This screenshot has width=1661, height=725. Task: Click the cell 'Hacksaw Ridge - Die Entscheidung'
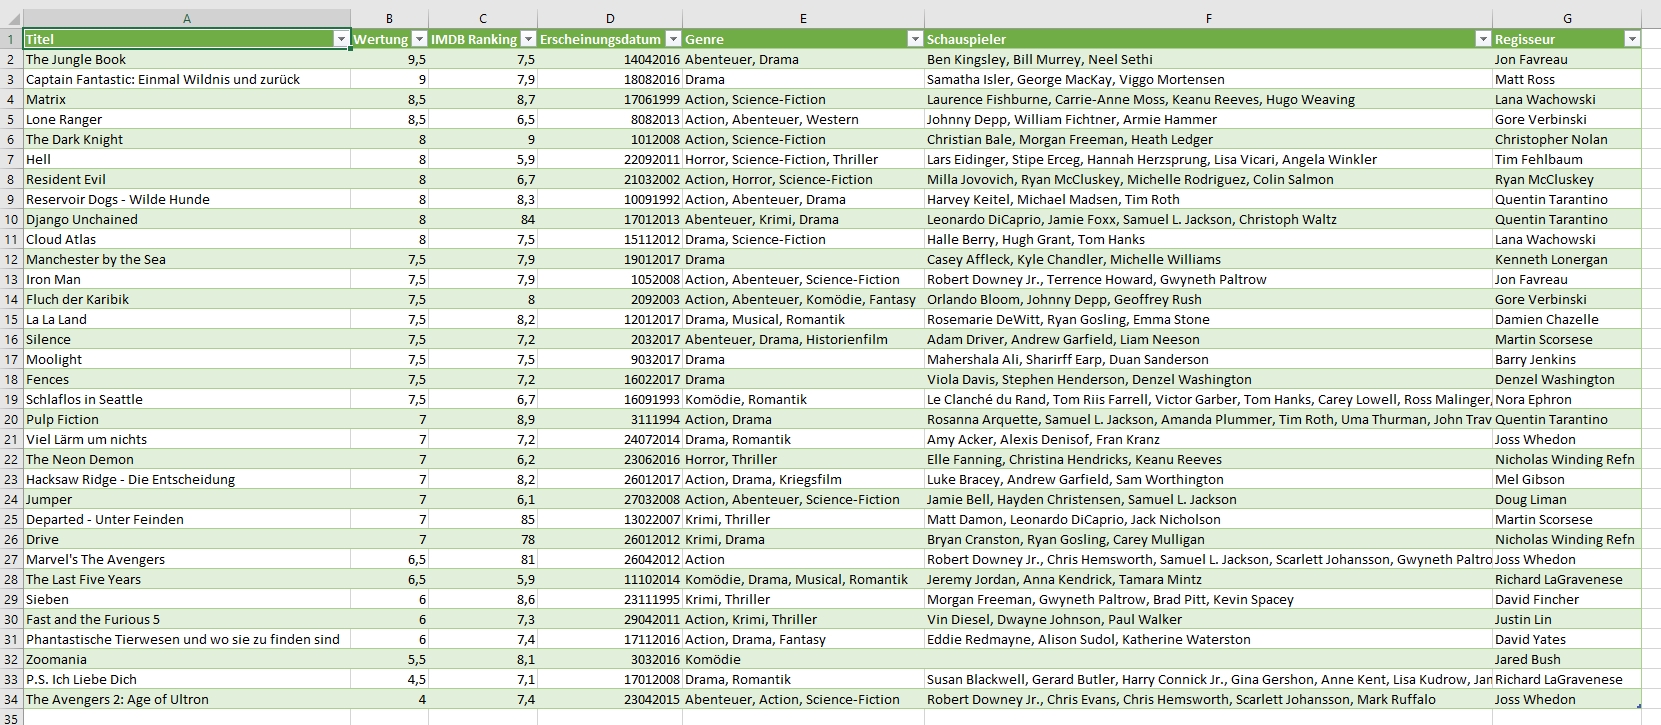pos(187,479)
